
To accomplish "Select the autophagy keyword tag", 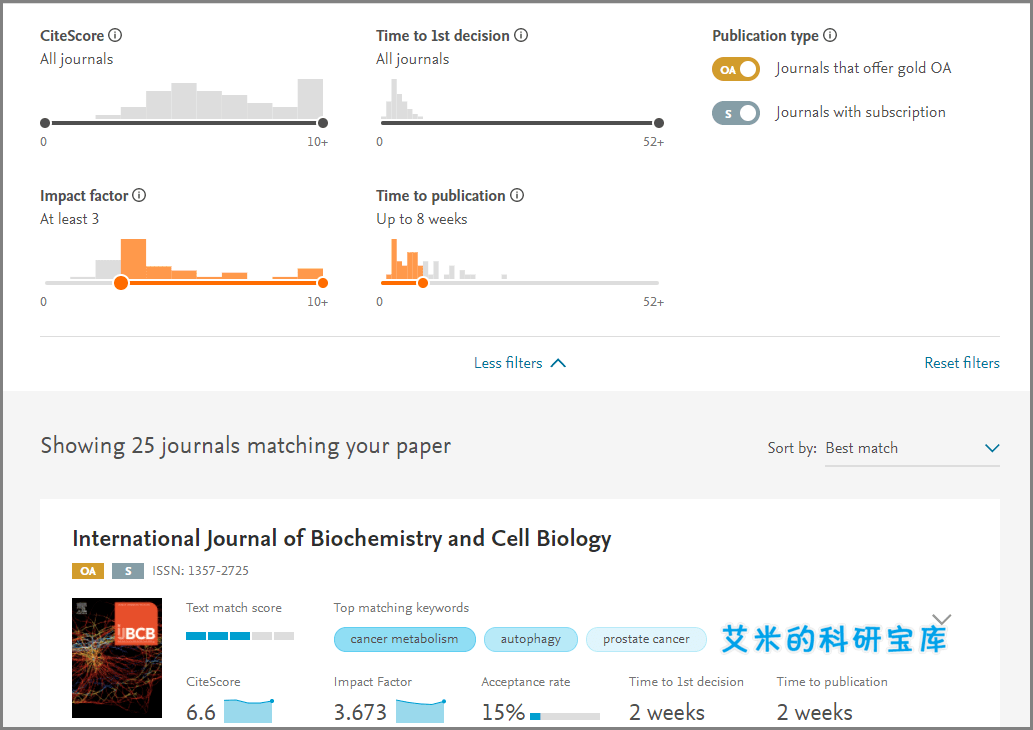I will [x=531, y=639].
